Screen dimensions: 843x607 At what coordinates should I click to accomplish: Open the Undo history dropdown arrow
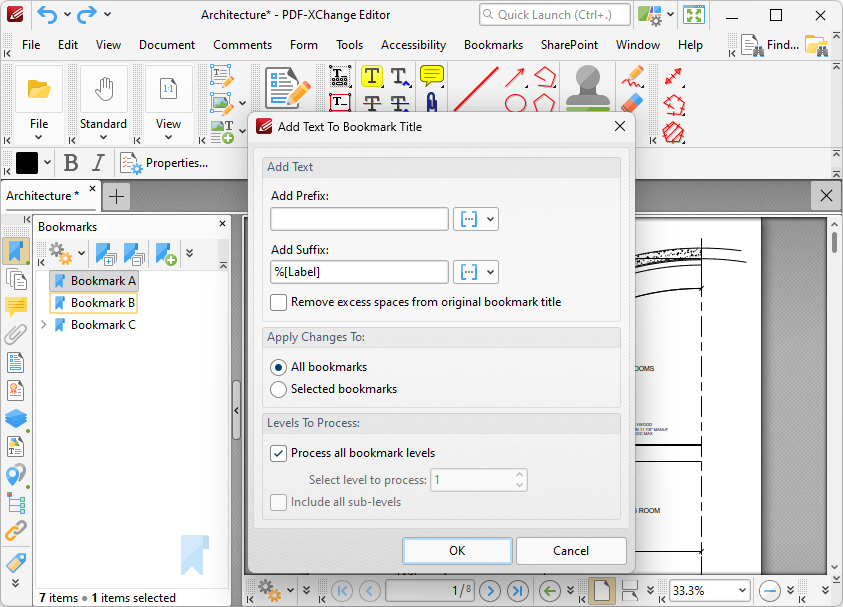point(67,15)
